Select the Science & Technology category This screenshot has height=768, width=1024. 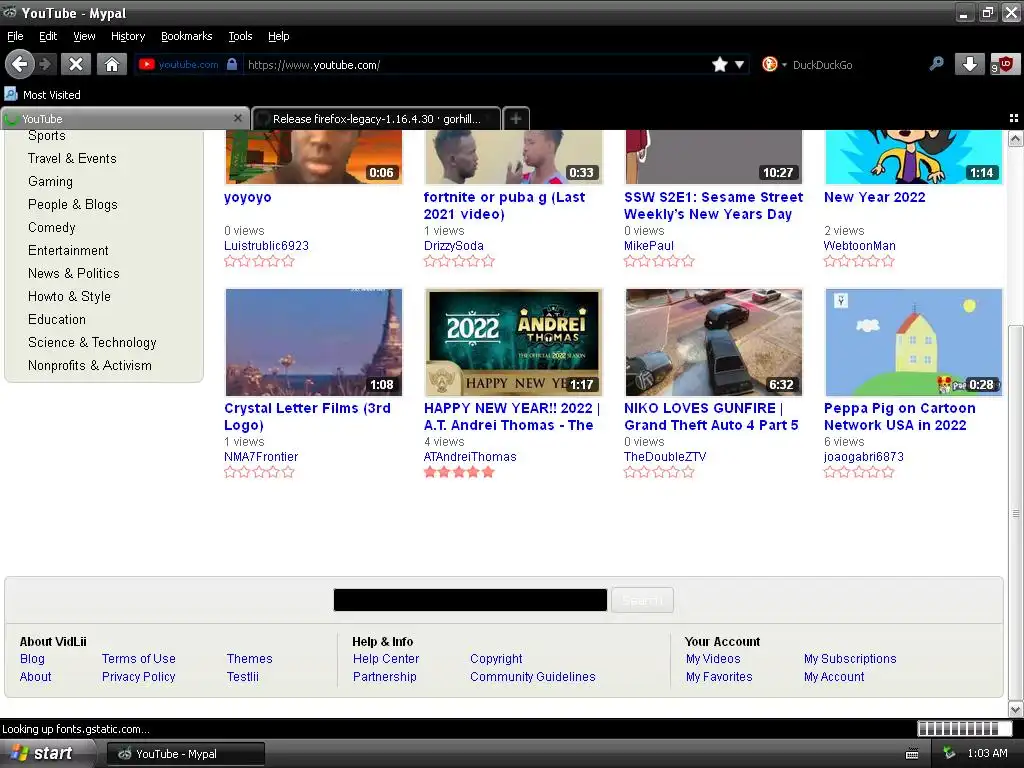pyautogui.click(x=92, y=342)
